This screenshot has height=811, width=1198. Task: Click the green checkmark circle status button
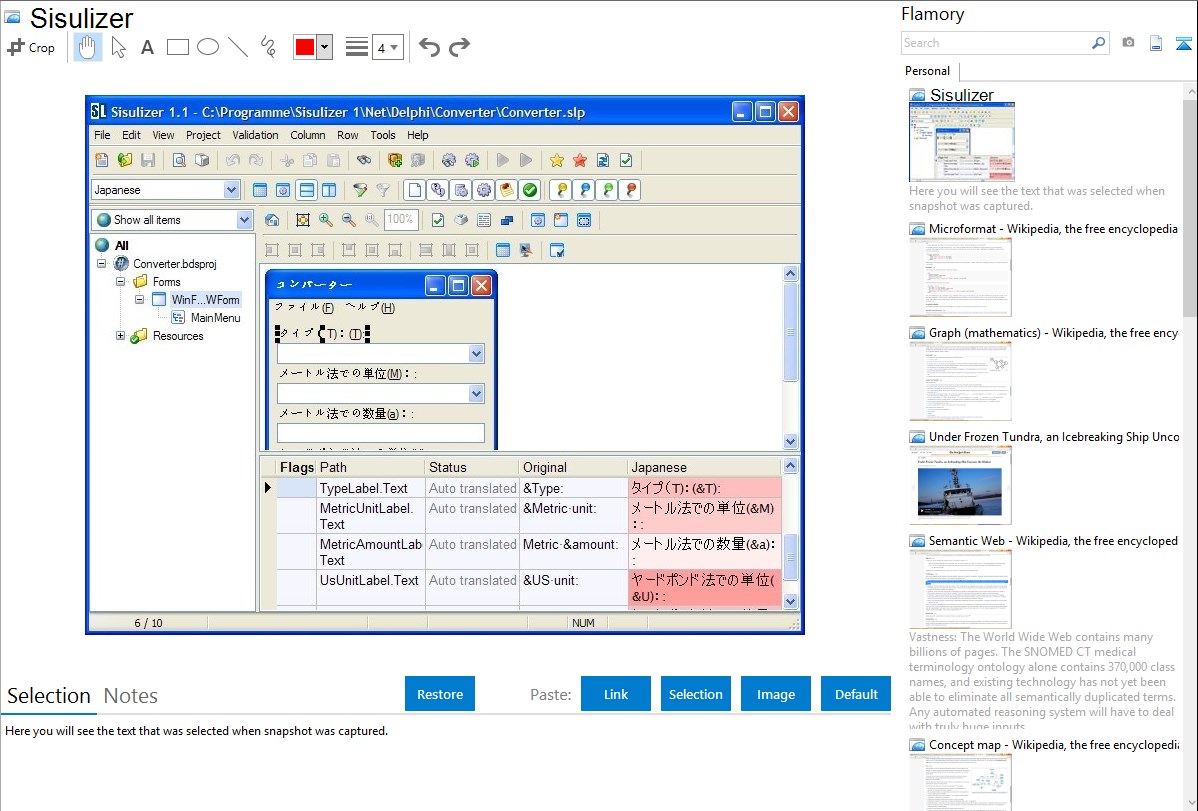(x=529, y=190)
